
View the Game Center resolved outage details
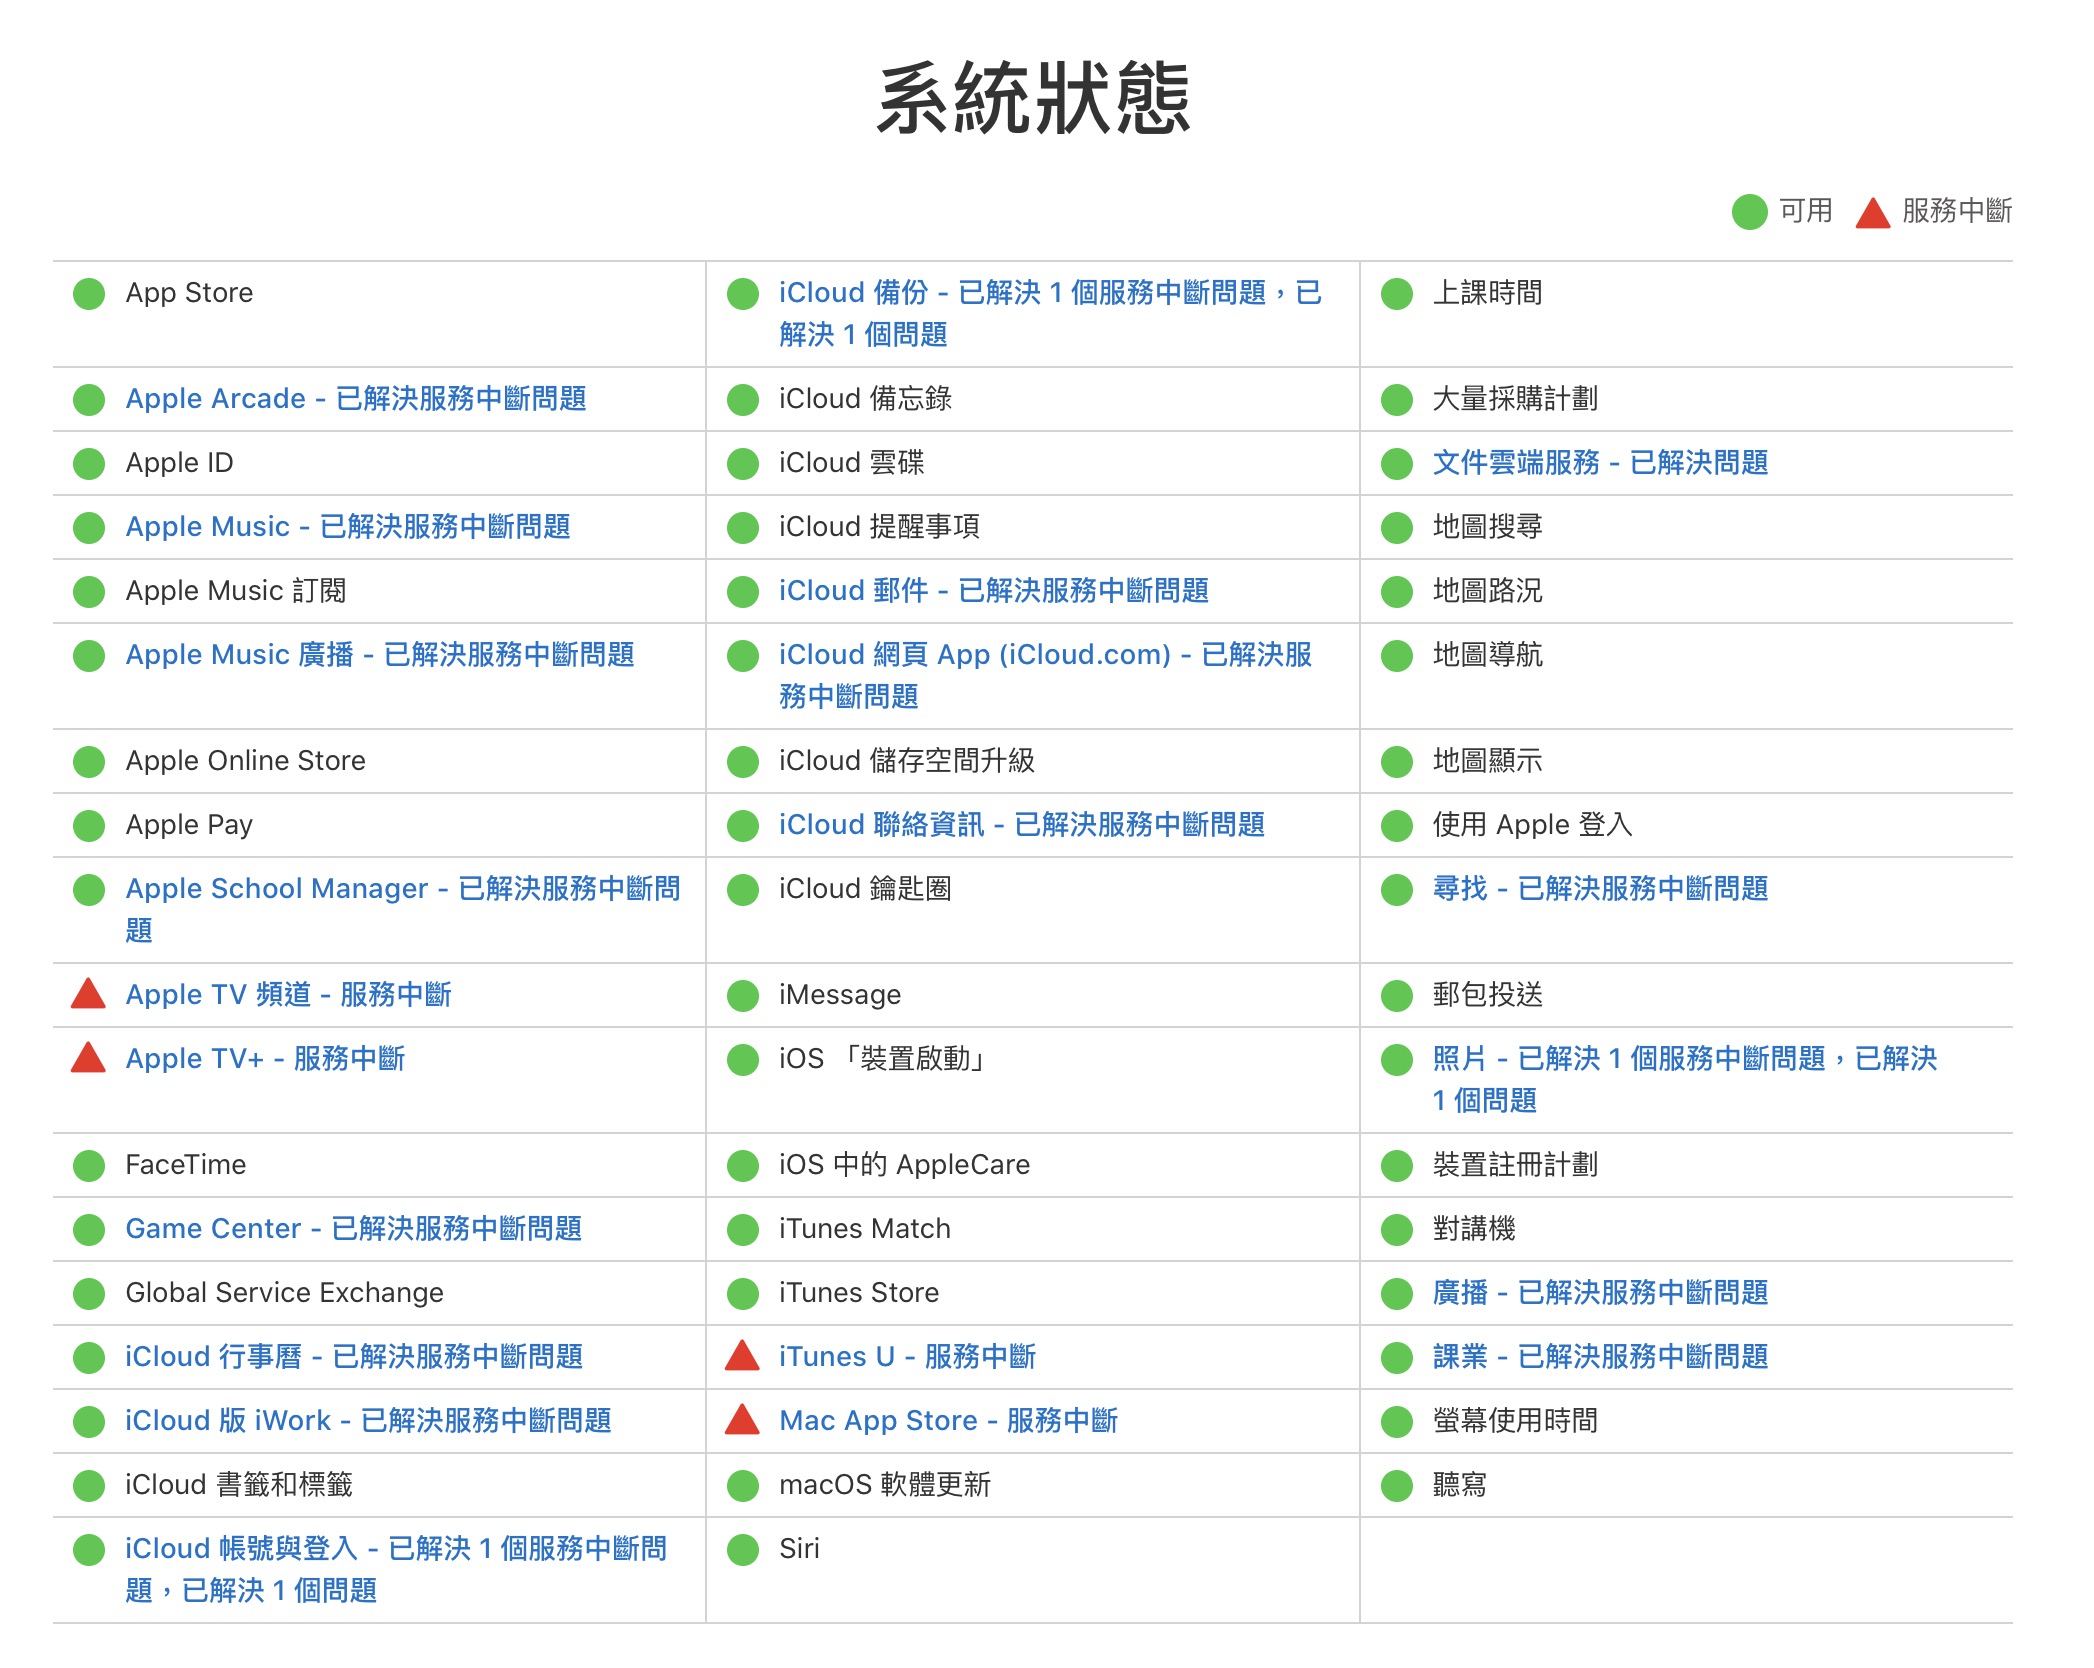354,1228
